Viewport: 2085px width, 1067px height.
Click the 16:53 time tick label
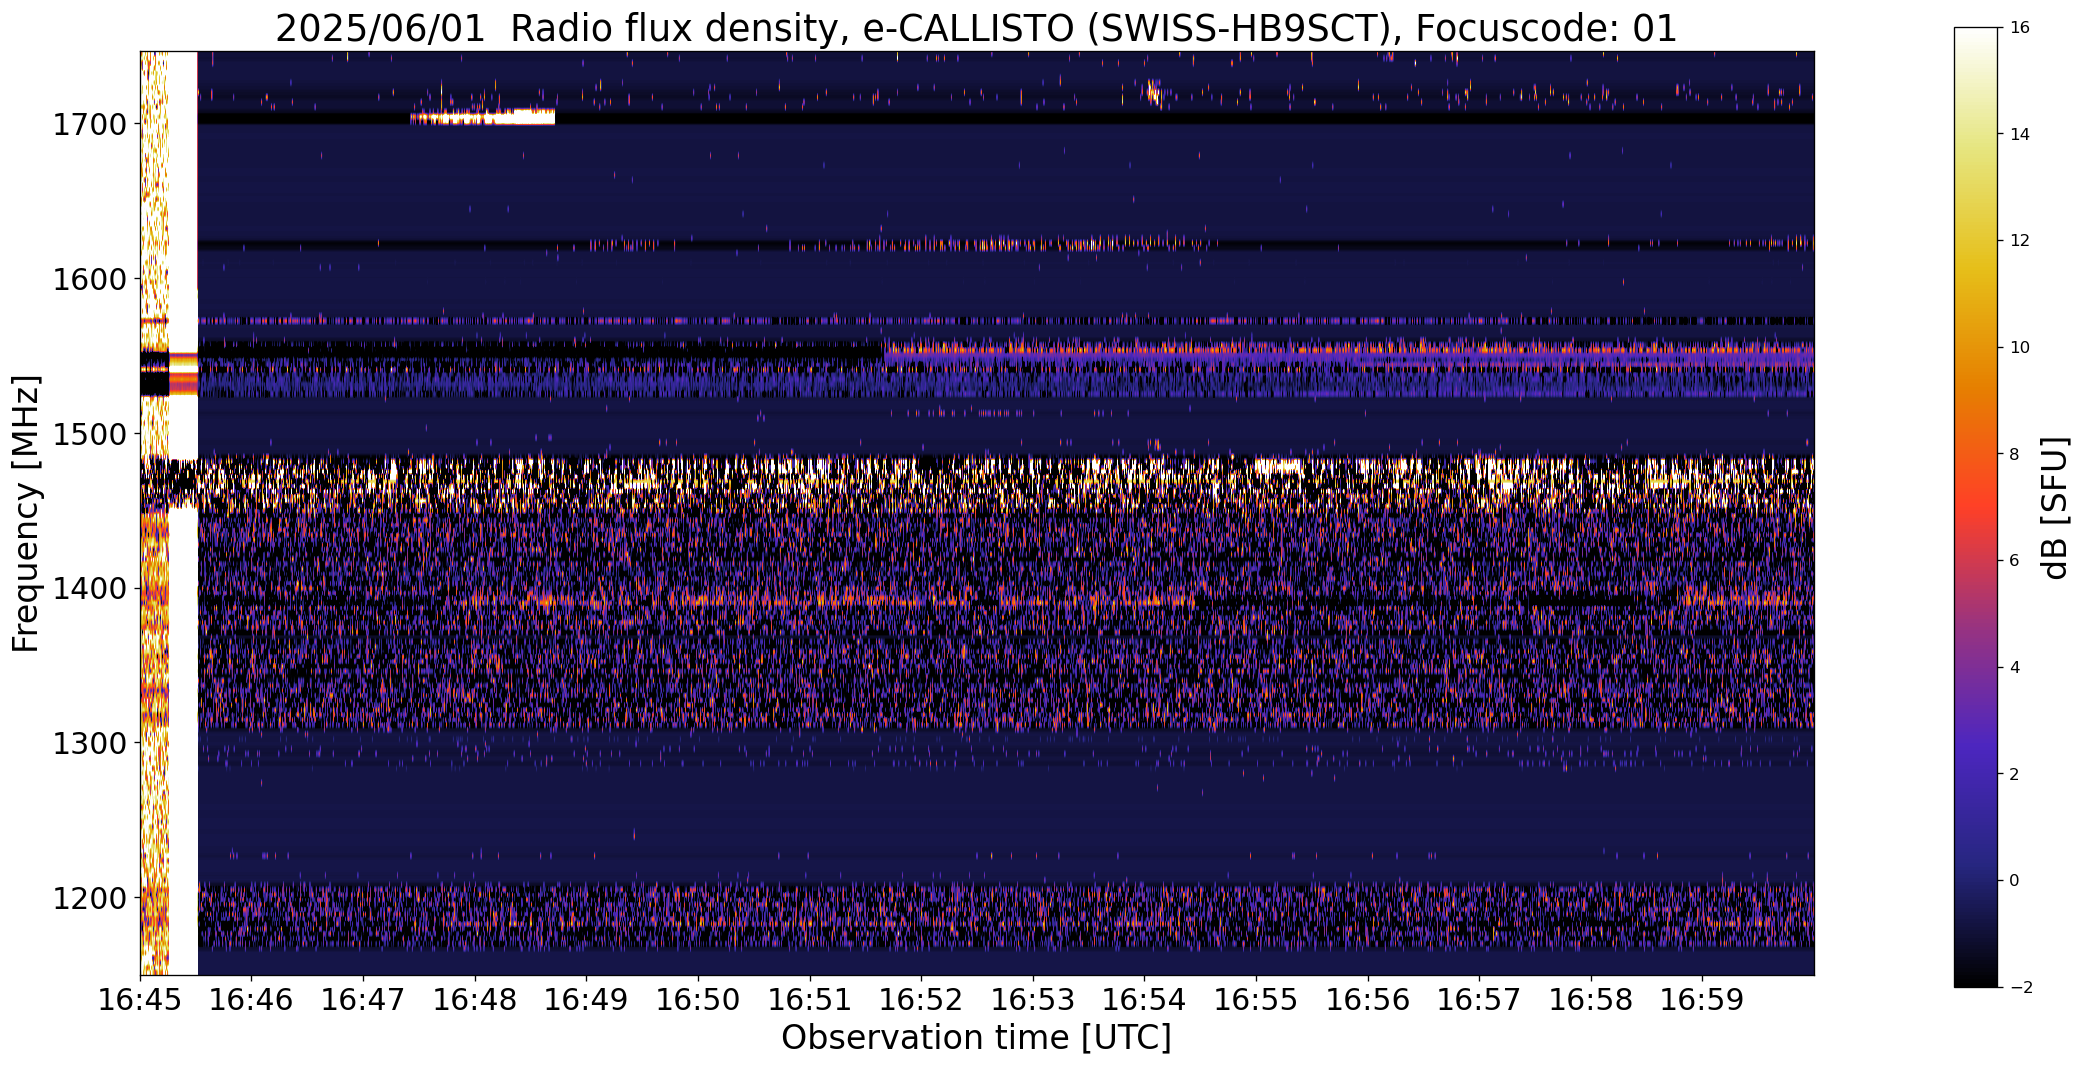[1033, 1000]
